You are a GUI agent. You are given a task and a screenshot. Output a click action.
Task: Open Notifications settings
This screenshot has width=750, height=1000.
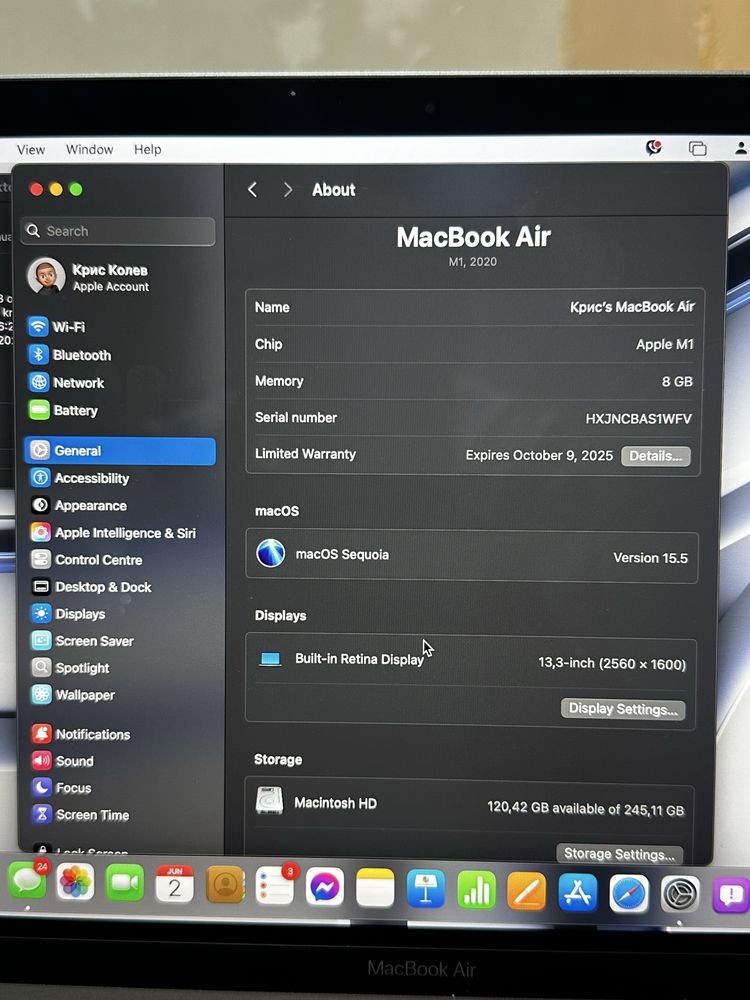click(x=120, y=734)
